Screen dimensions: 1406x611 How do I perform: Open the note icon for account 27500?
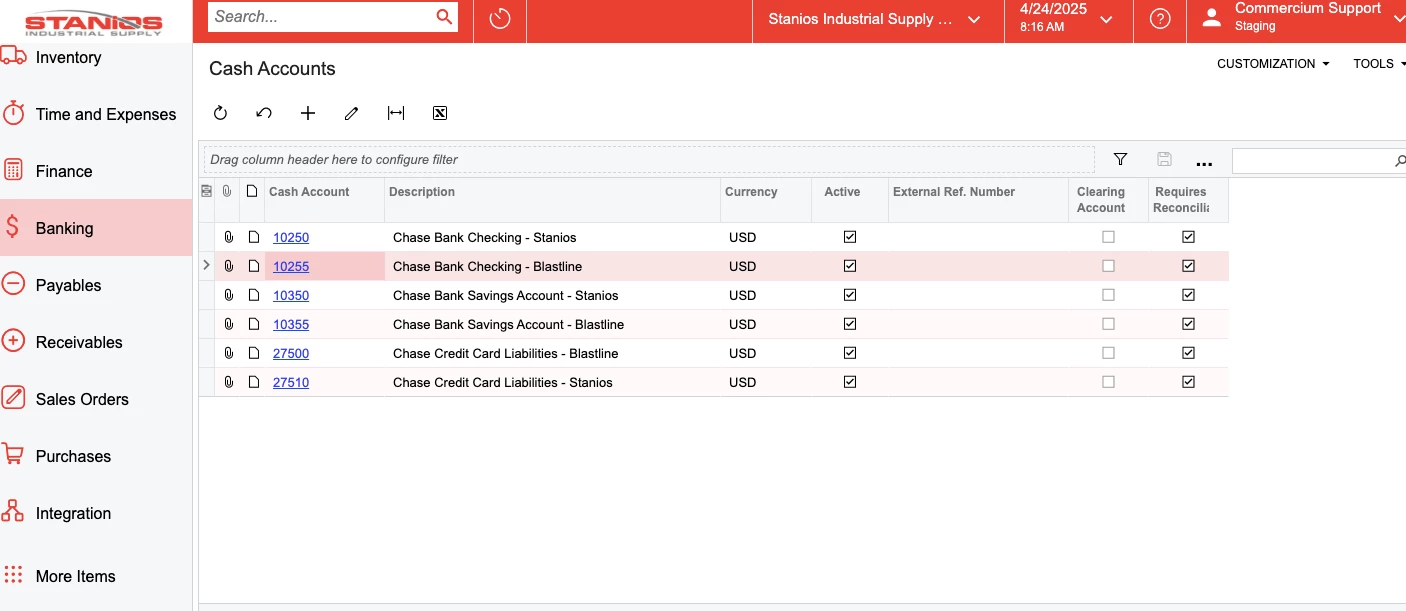click(253, 353)
